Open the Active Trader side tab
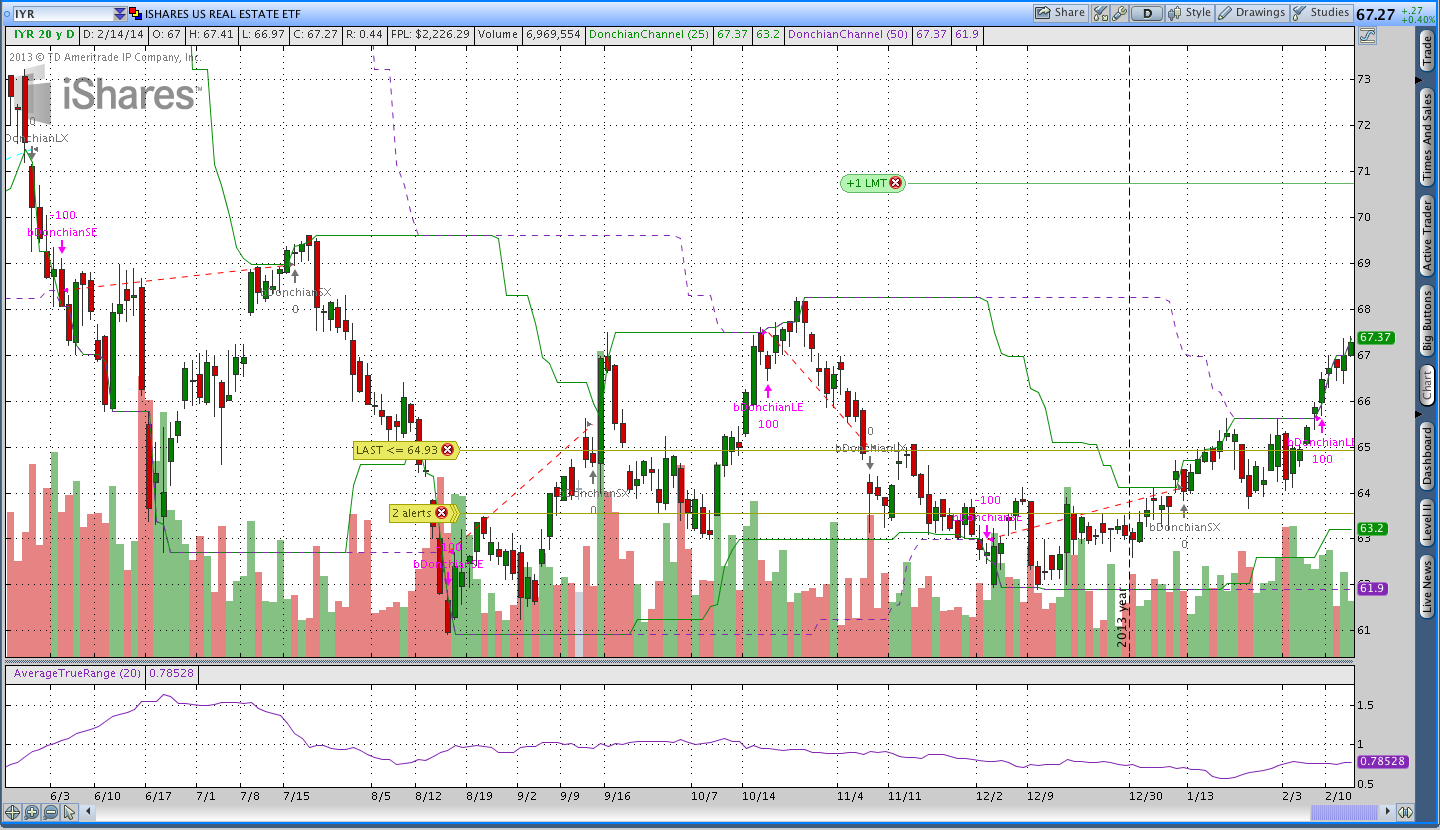The image size is (1440, 830). 1427,235
